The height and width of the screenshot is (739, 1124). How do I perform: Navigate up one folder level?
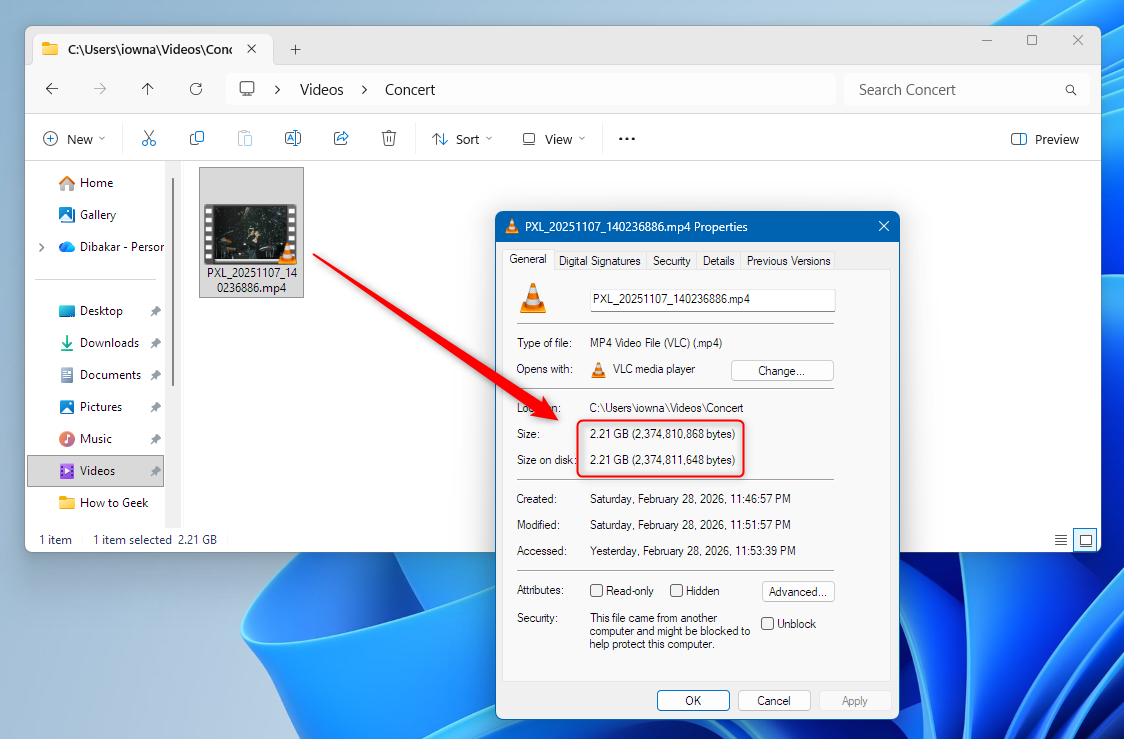(147, 89)
